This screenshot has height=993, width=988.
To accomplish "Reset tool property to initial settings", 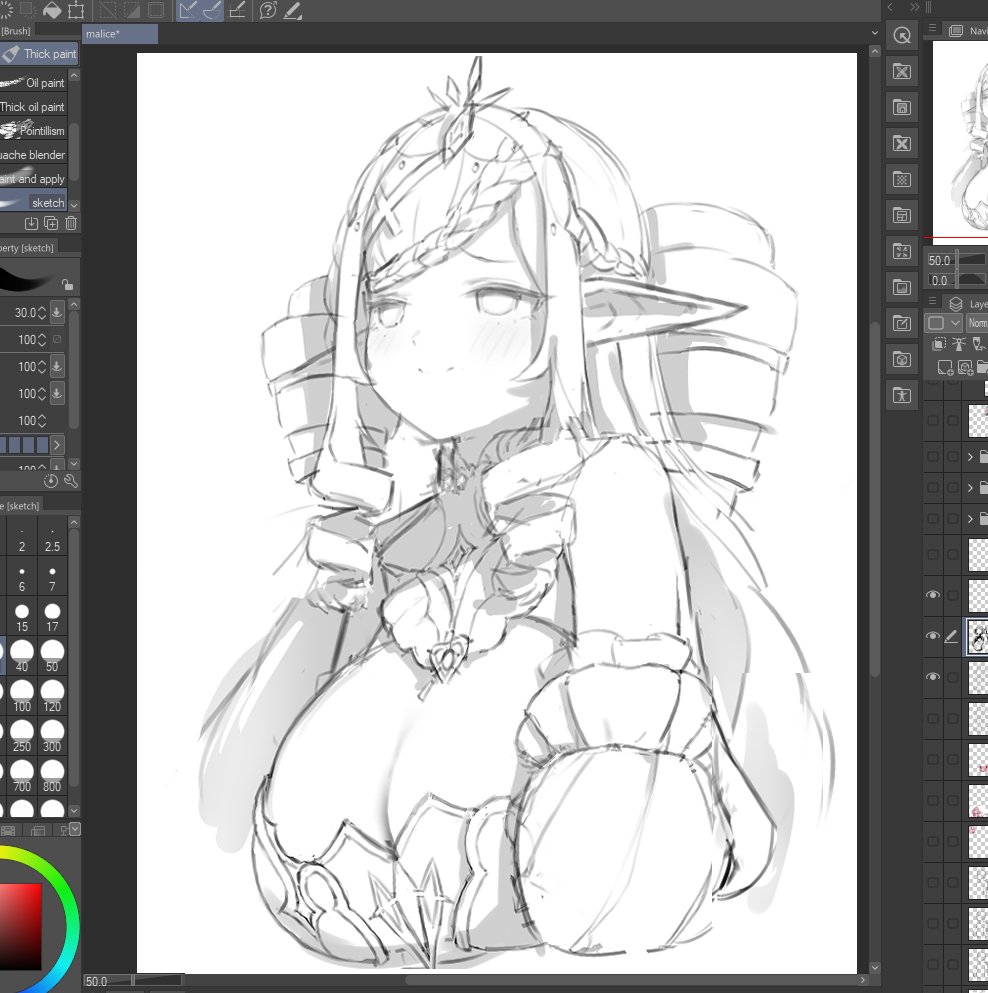I will point(51,481).
